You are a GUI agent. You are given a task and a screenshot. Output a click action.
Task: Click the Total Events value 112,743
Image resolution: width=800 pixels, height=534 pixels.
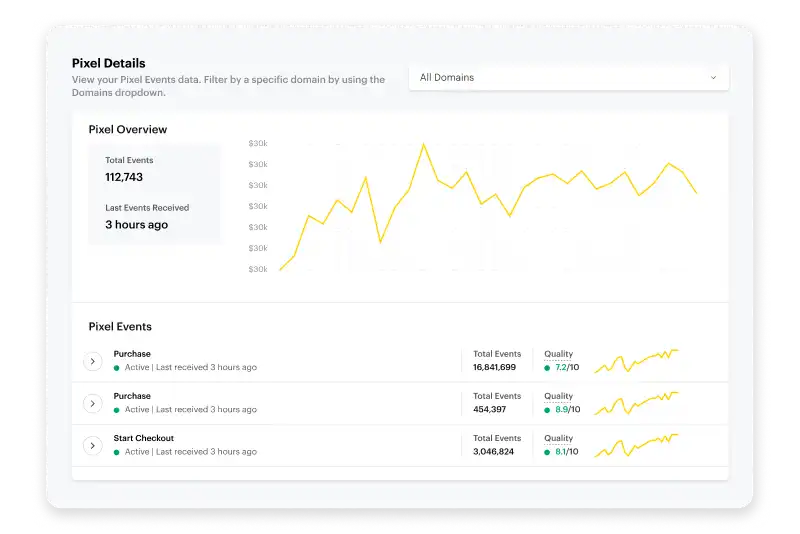tap(124, 177)
